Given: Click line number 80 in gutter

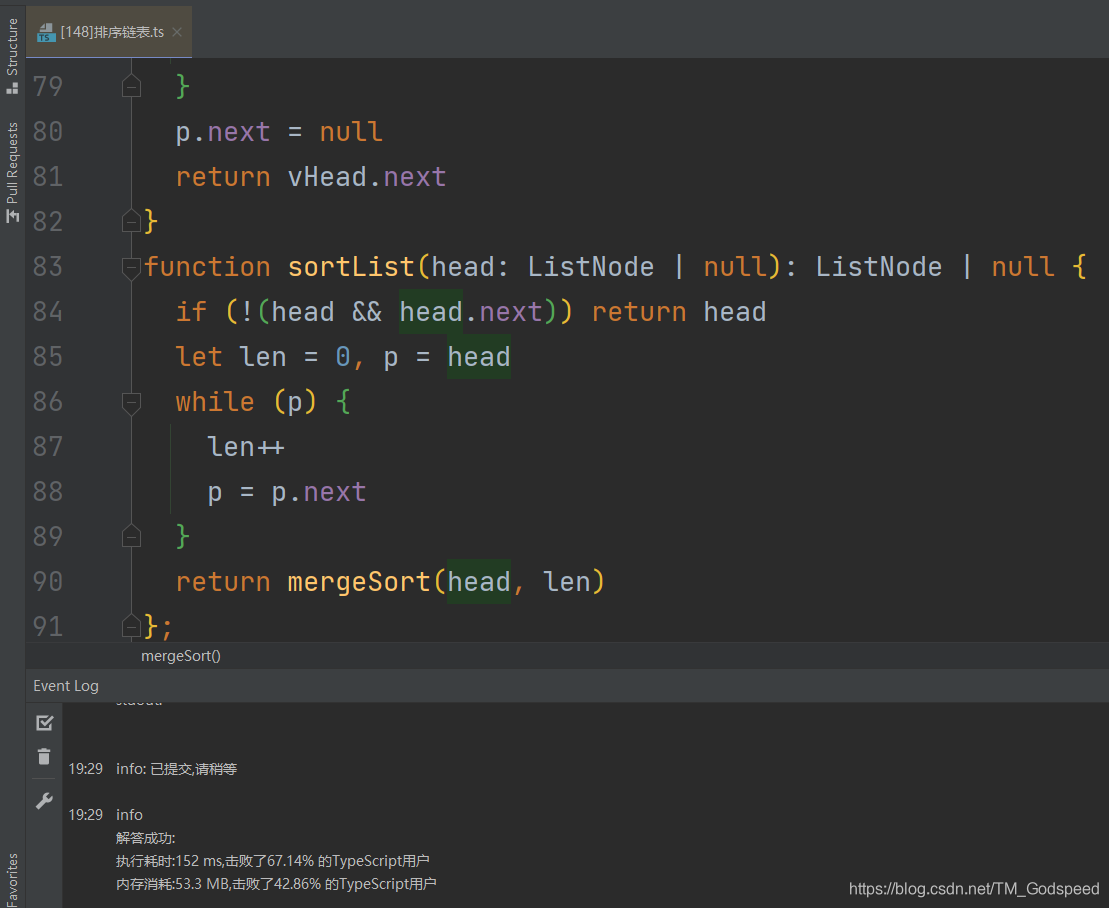Looking at the screenshot, I should [47, 132].
